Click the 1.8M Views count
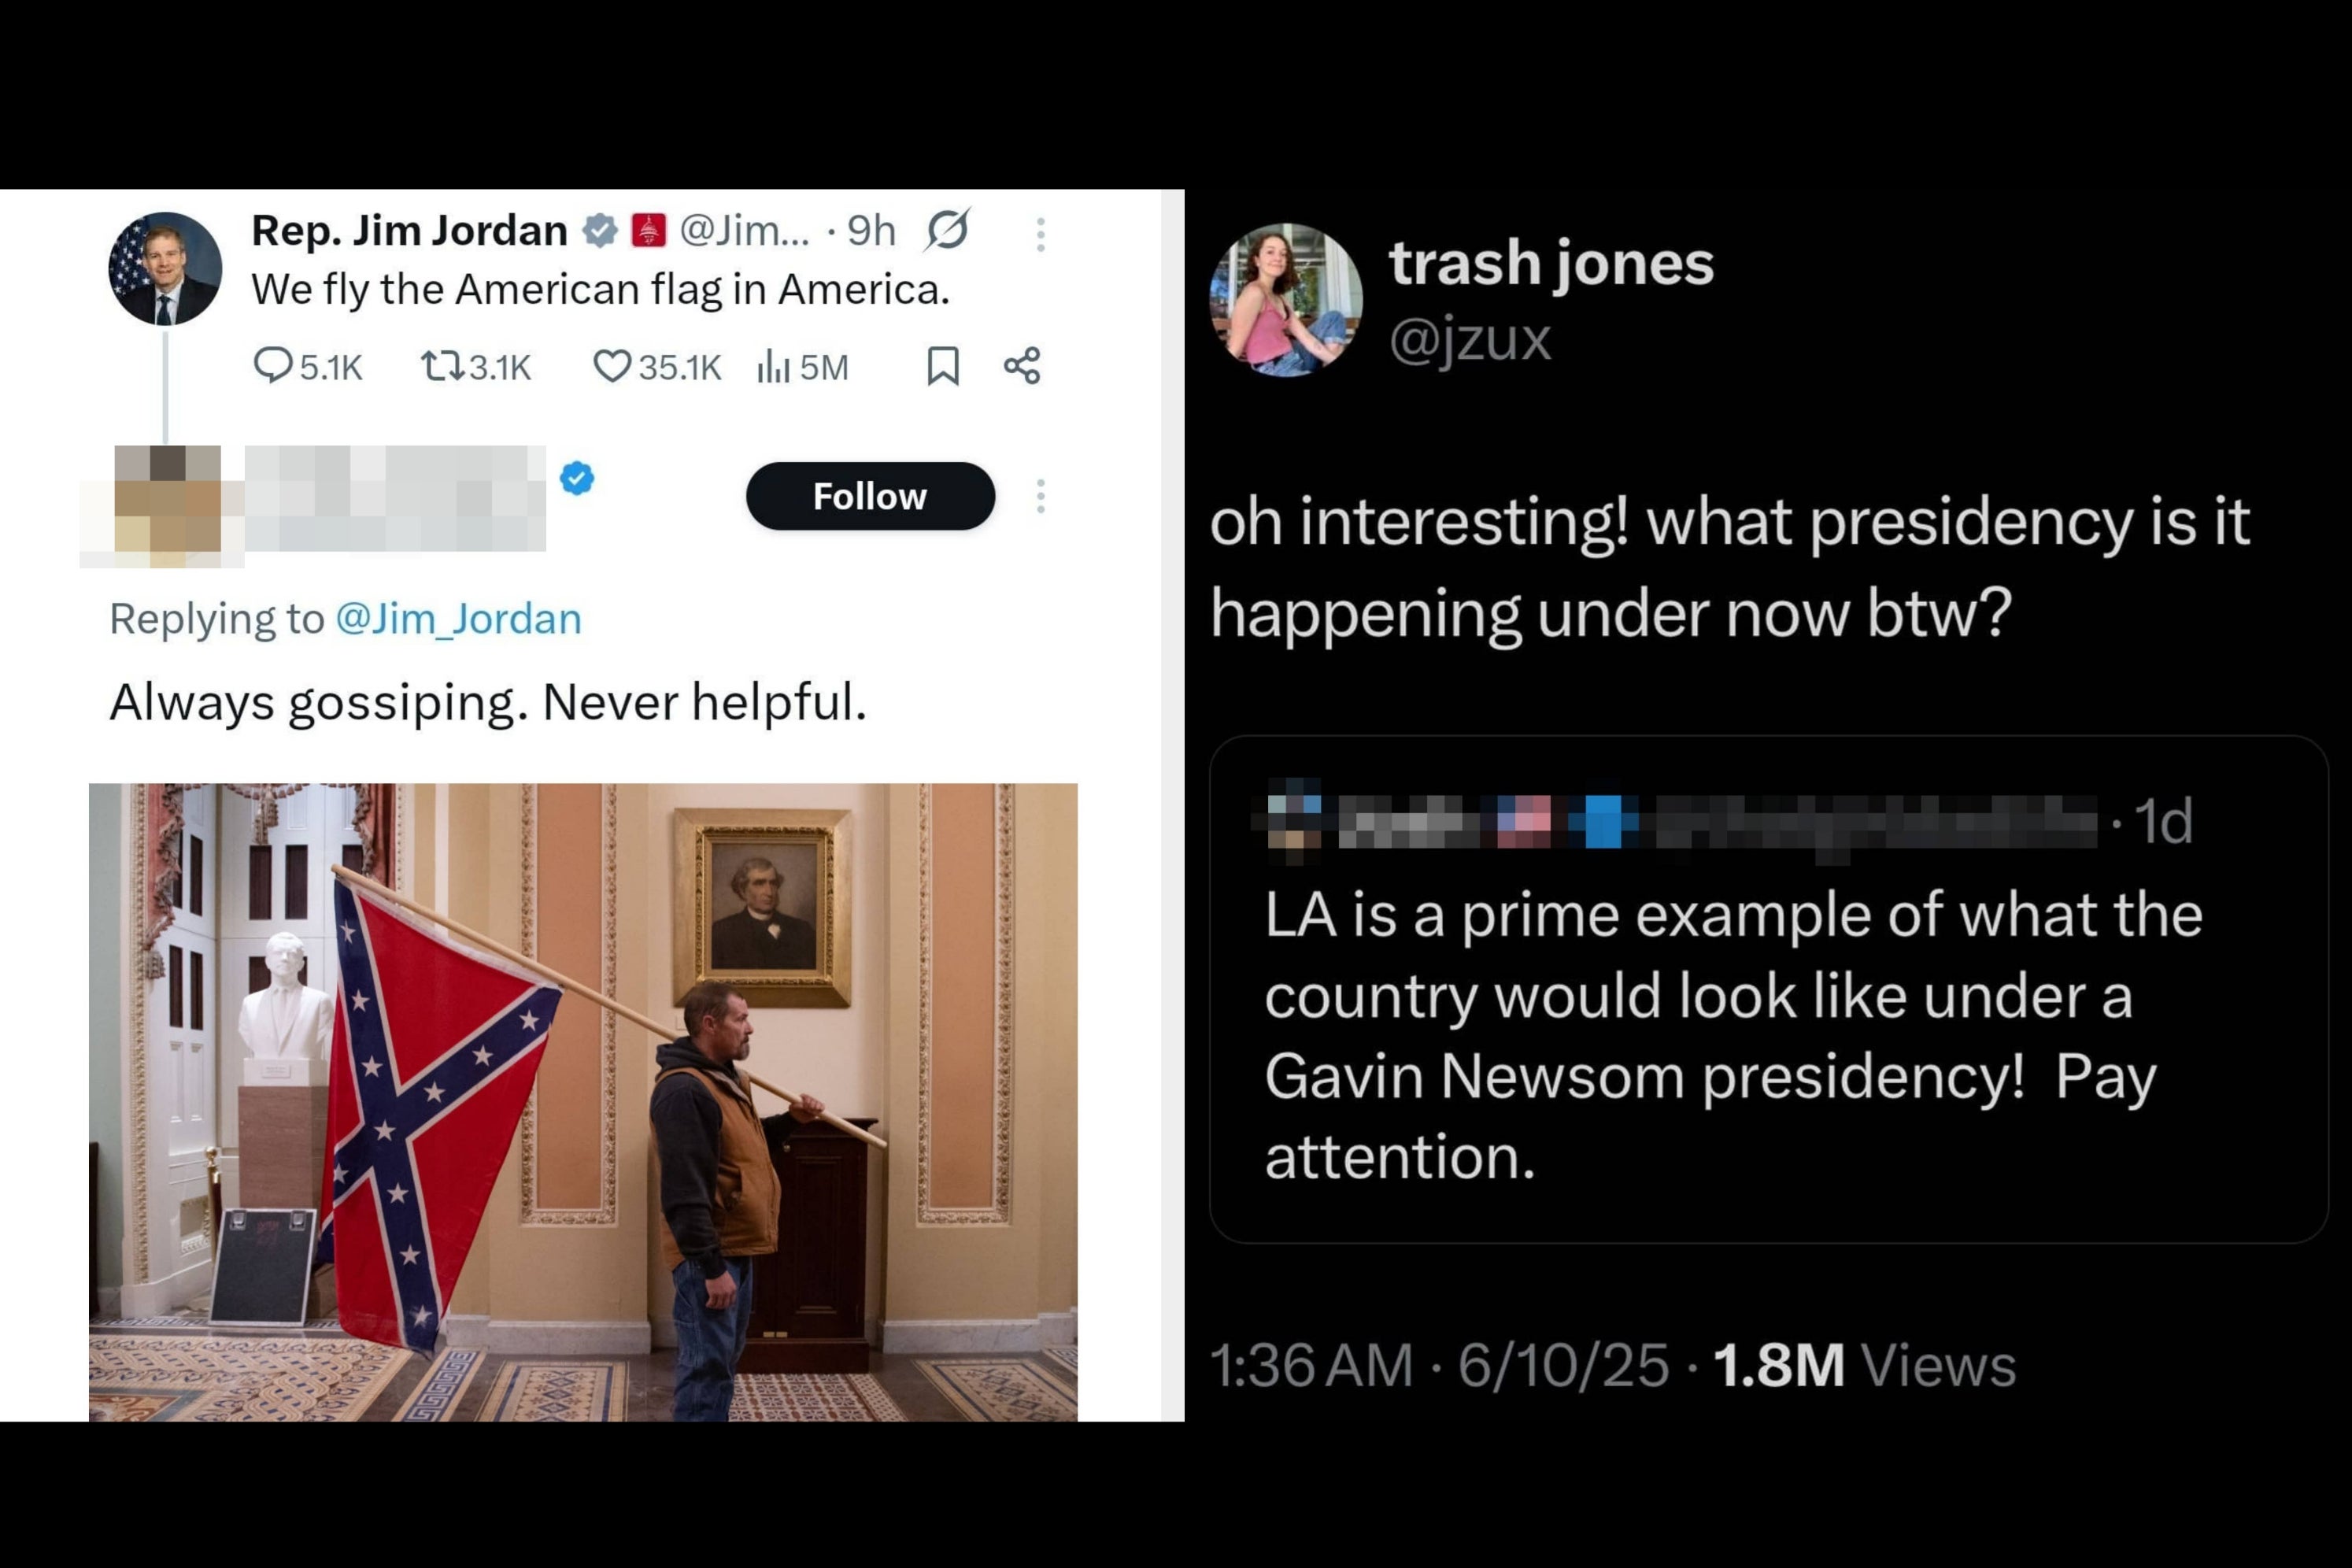The image size is (2352, 1568). 1864,1365
